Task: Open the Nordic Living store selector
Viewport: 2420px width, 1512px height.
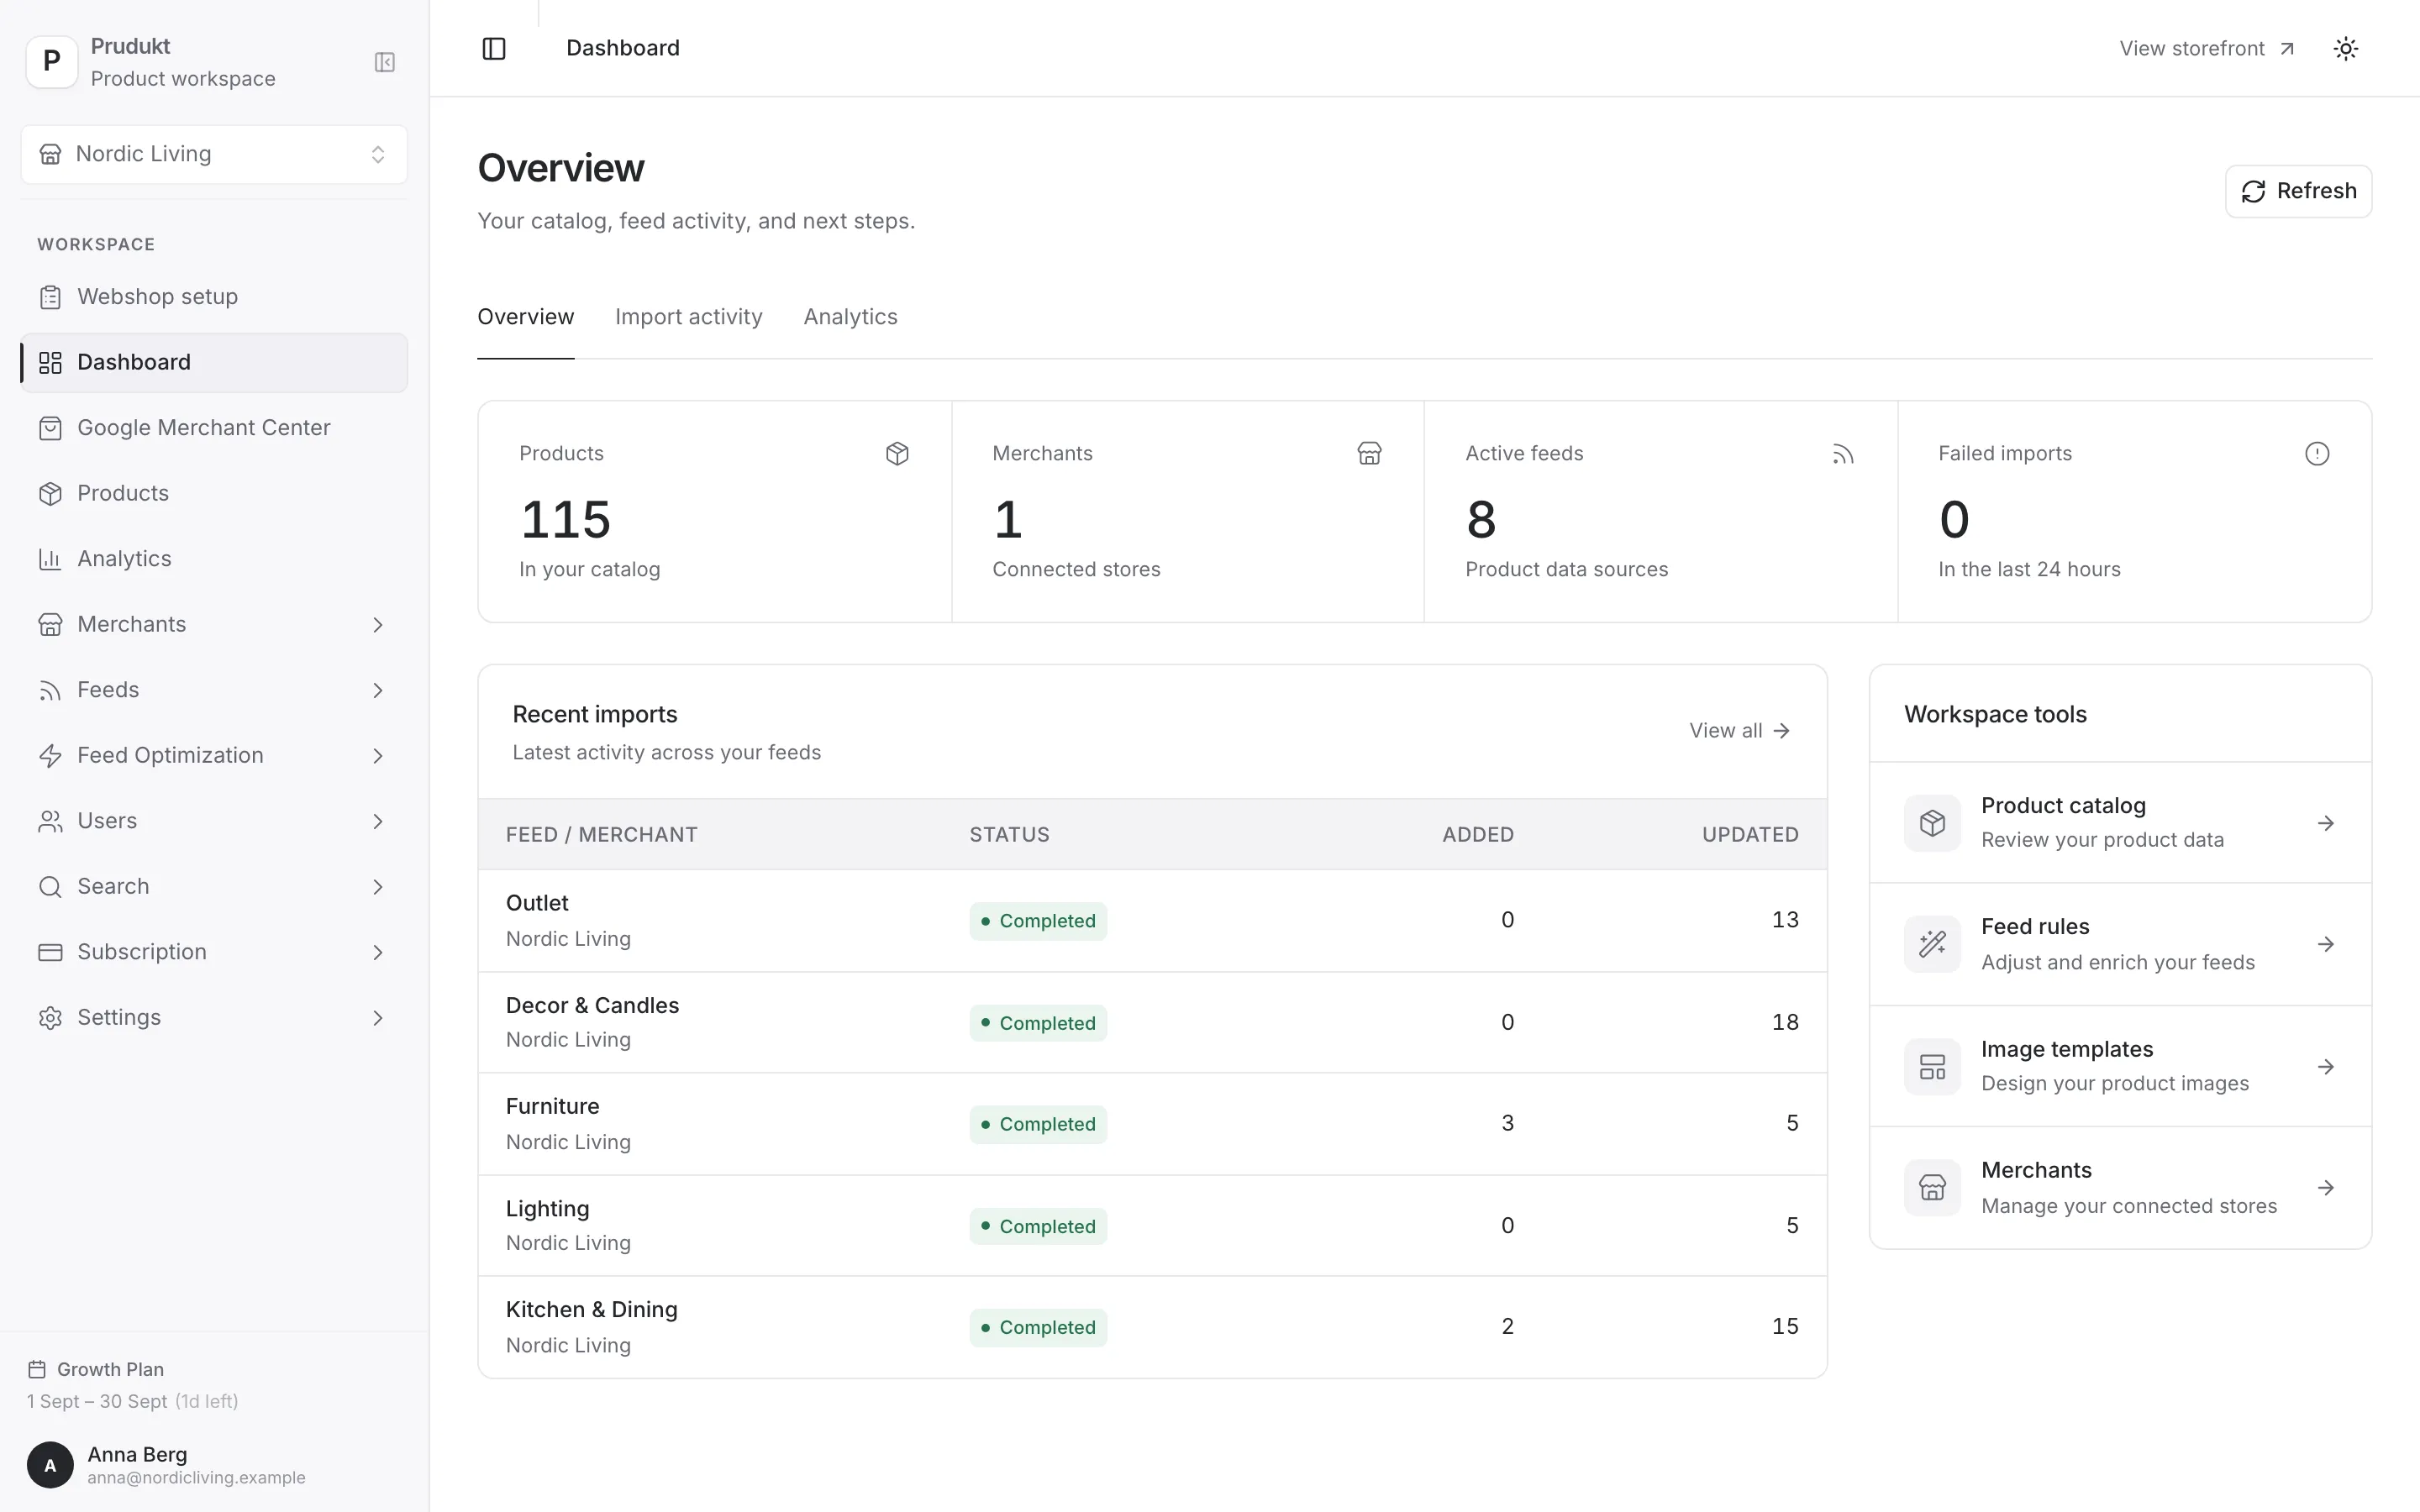Action: click(x=214, y=154)
